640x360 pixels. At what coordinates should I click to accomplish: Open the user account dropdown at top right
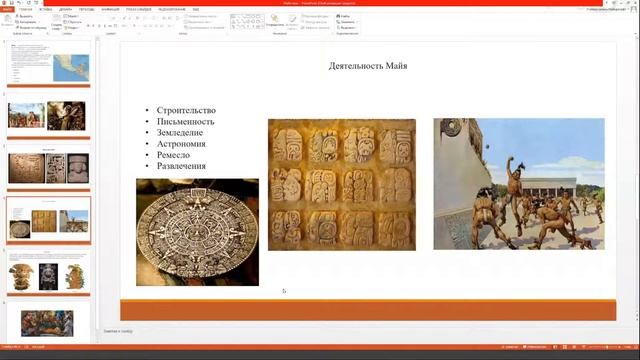[x=607, y=9]
